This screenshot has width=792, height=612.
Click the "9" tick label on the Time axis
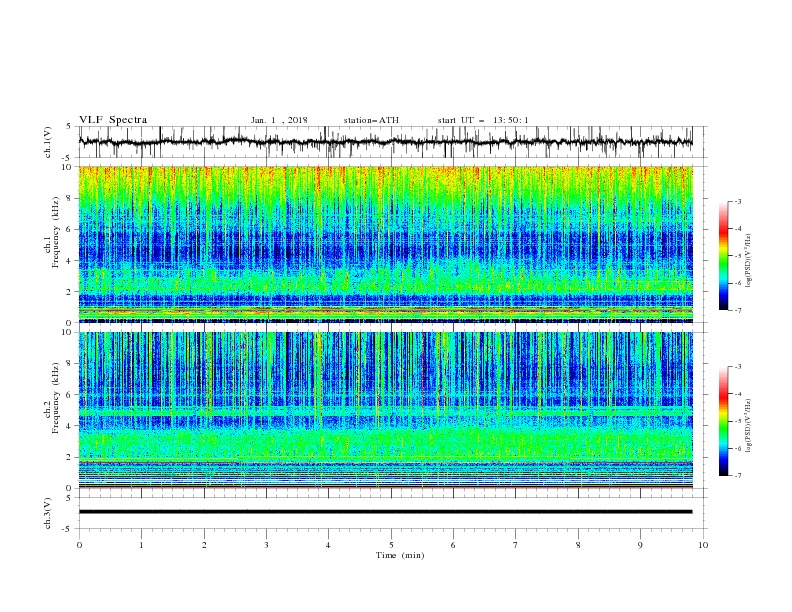point(640,545)
